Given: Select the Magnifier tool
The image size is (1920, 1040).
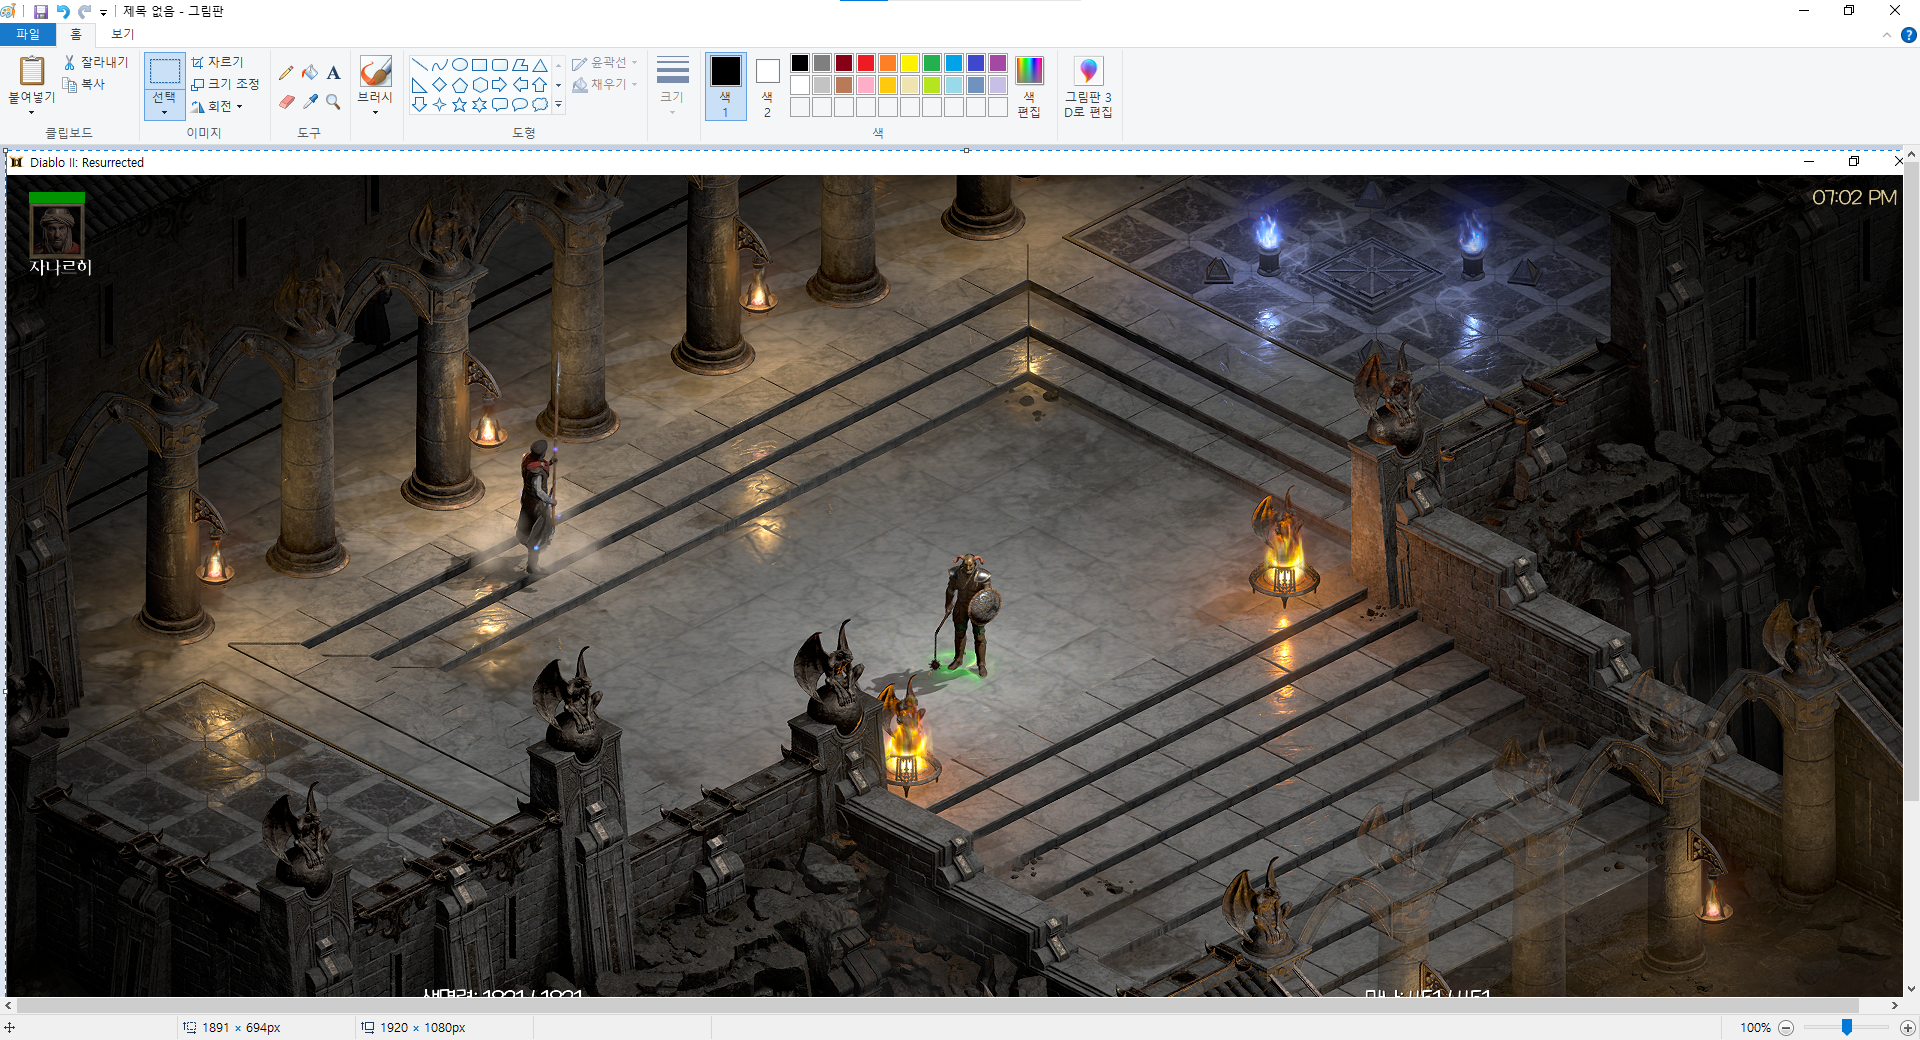Looking at the screenshot, I should tap(334, 102).
